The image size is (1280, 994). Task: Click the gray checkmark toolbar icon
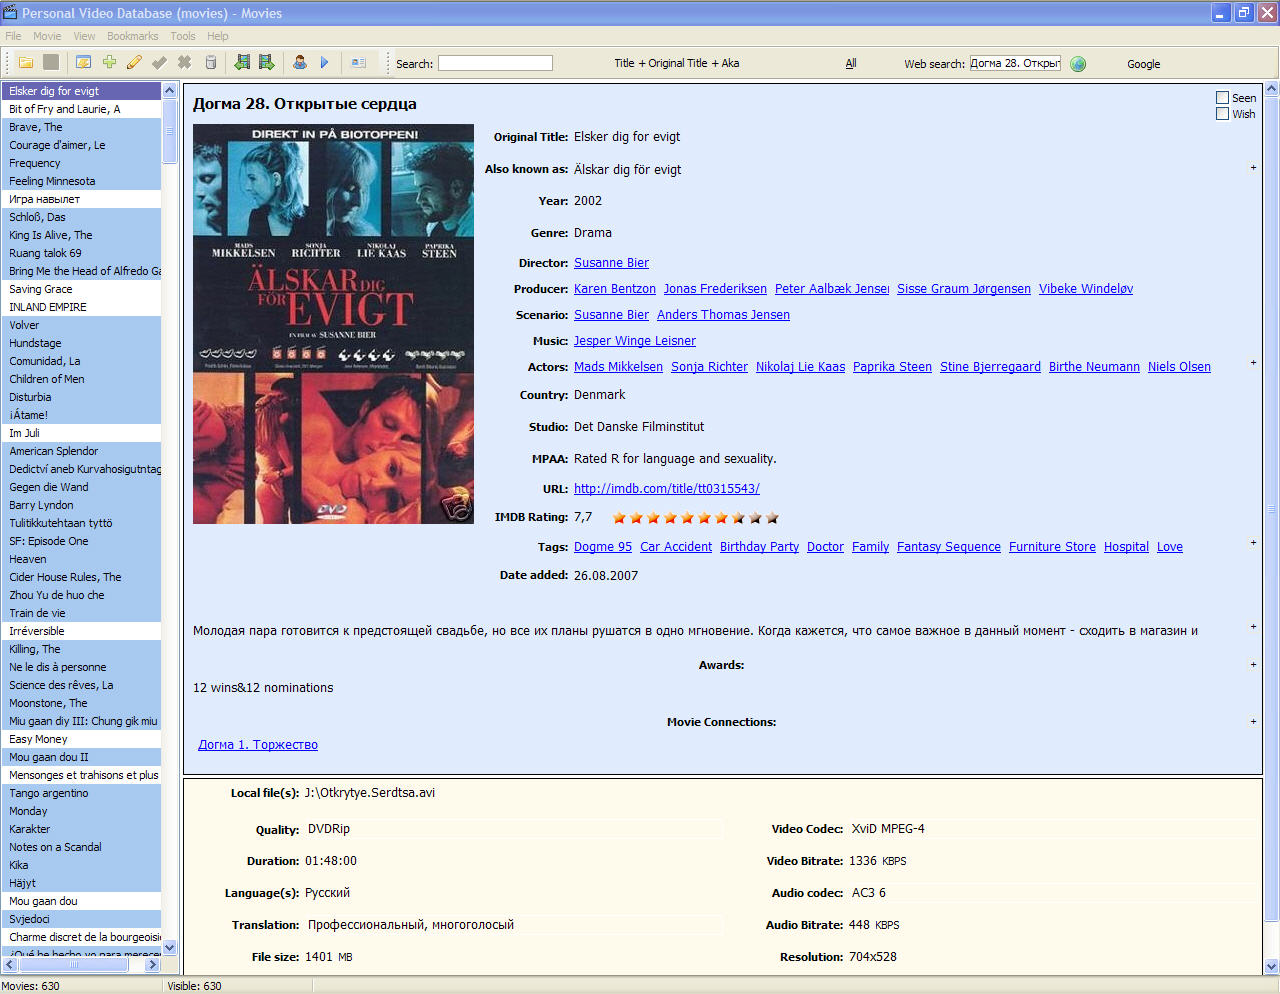[x=159, y=62]
